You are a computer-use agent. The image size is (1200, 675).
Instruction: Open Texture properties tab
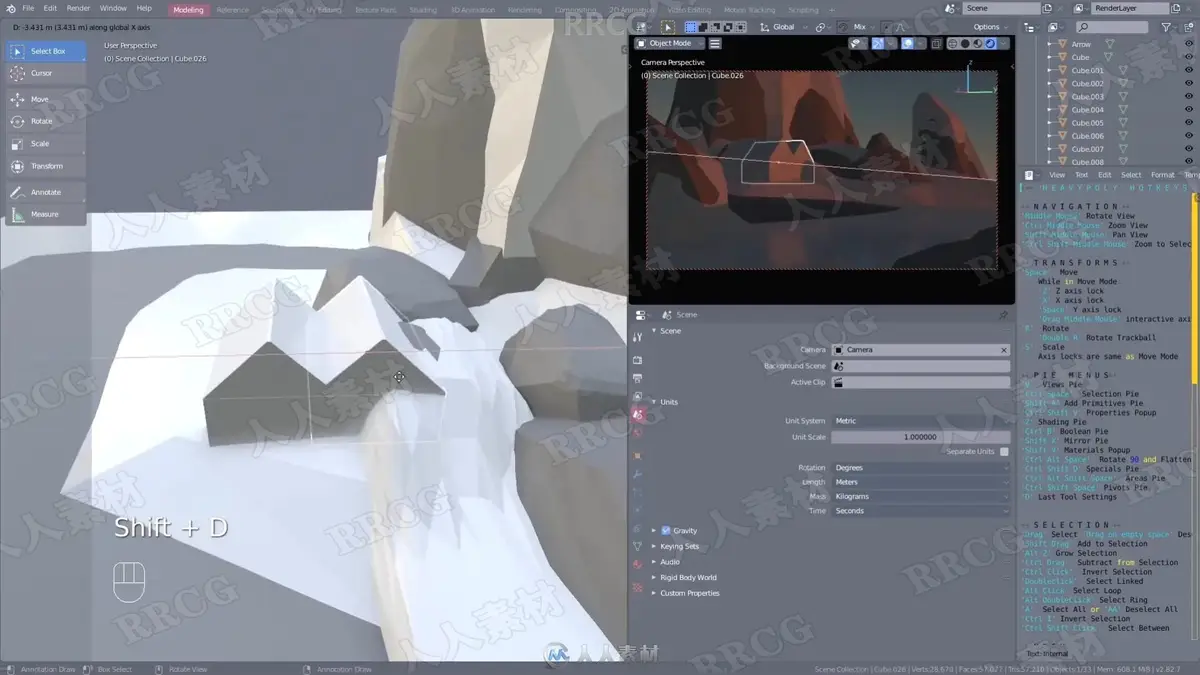[x=637, y=587]
